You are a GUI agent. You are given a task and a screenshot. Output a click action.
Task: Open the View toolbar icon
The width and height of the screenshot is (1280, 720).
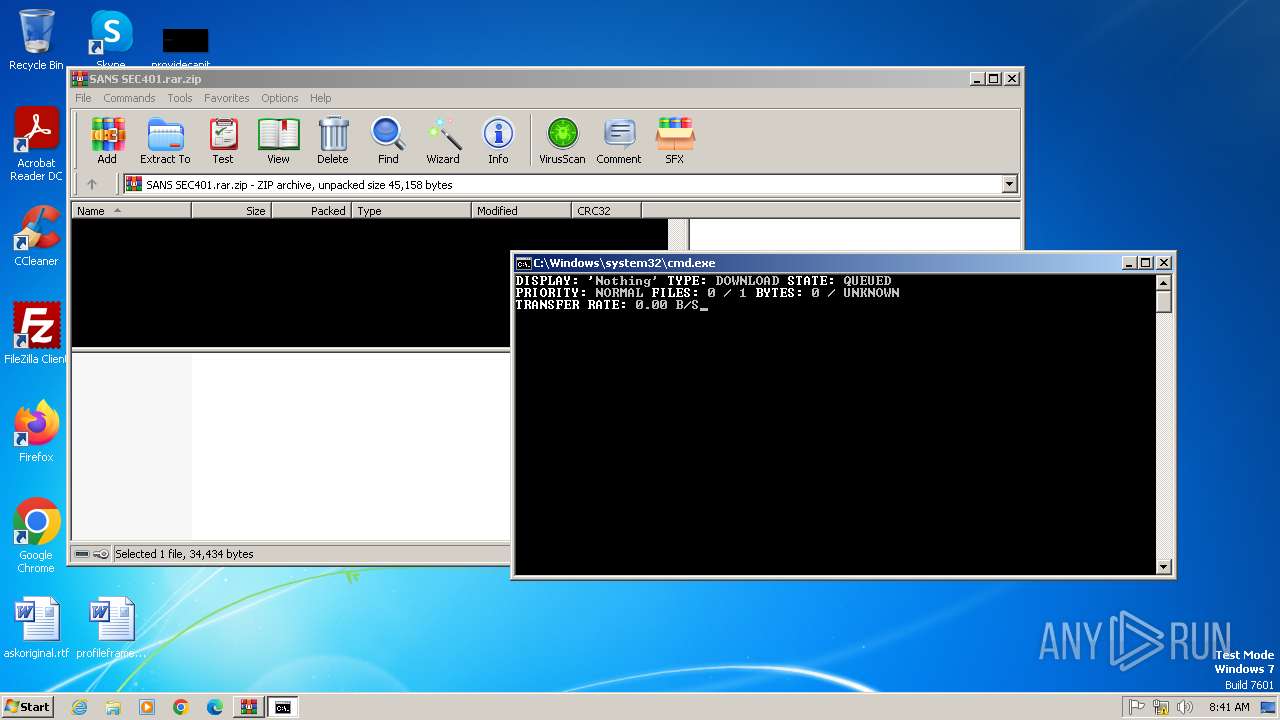click(278, 141)
